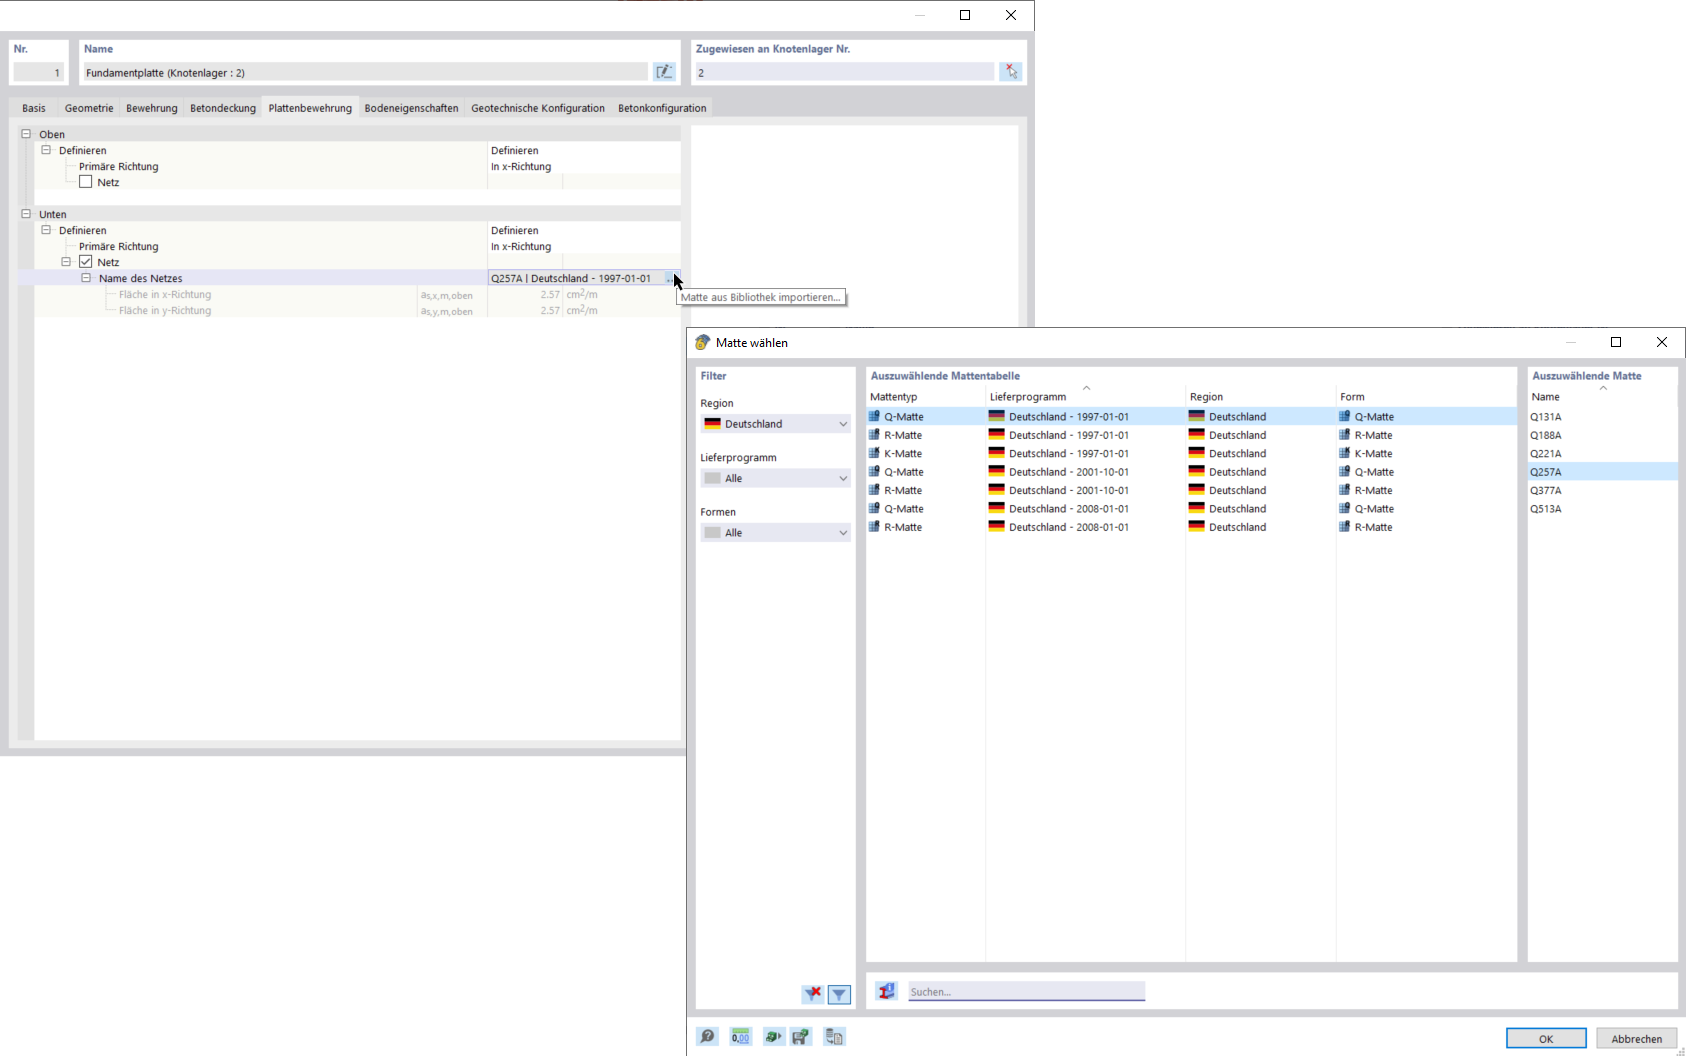Collapse the Name des Netzes node

tap(86, 278)
